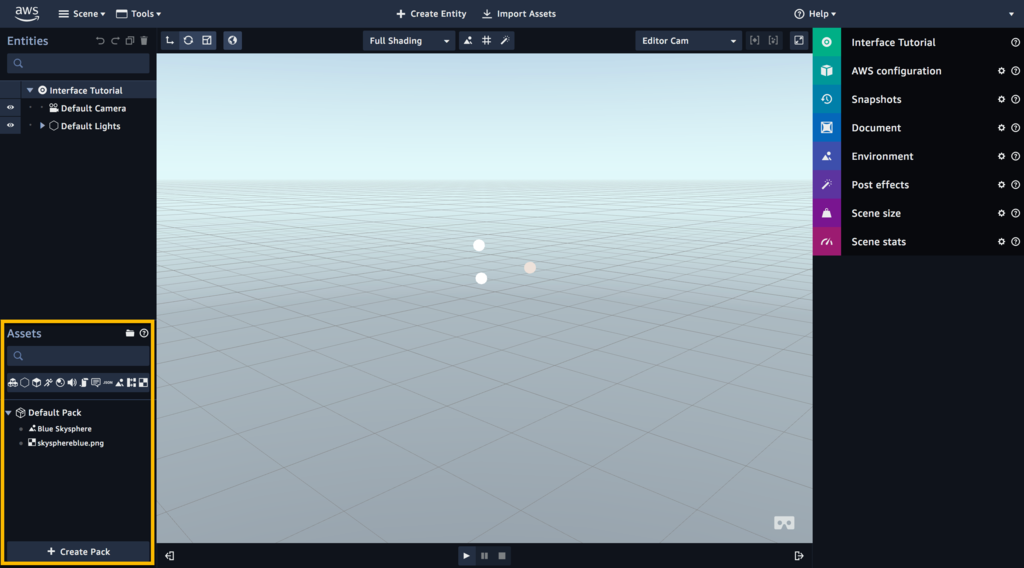1024x568 pixels.
Task: Open the Editor Cam dropdown
Action: tap(689, 40)
